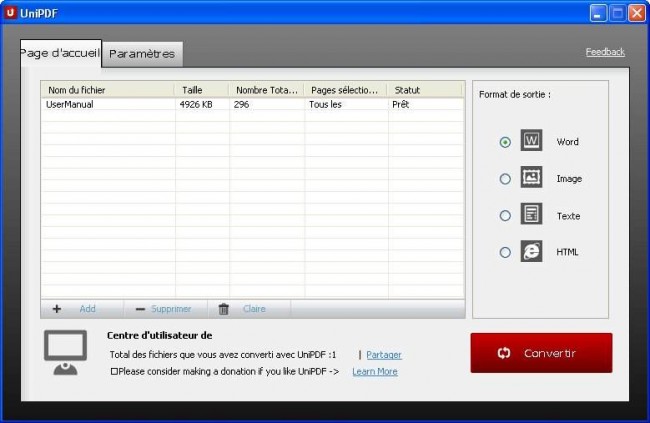Open the Page d'accueil tab
The height and width of the screenshot is (423, 650).
tap(60, 53)
